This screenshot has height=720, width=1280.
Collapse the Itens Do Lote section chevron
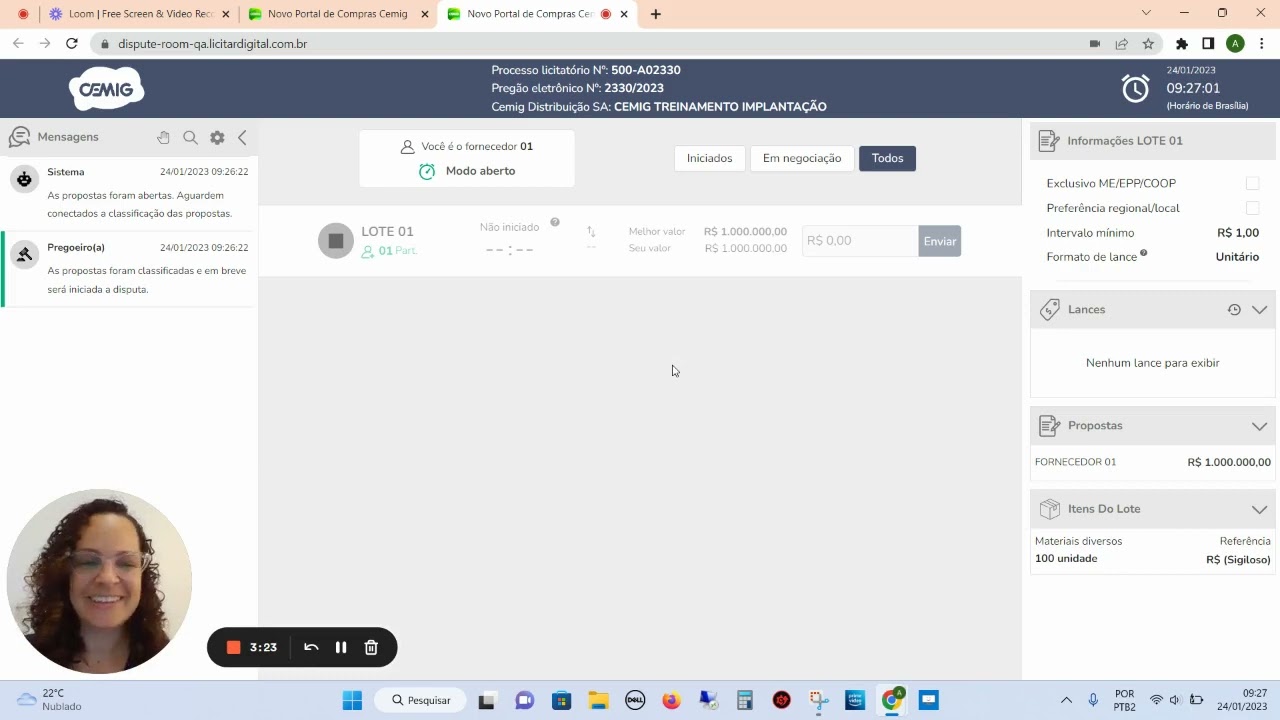click(1259, 509)
